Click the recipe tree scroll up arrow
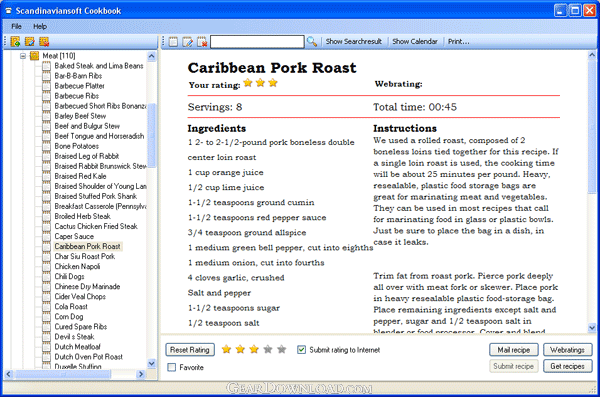This screenshot has height=397, width=600. [152, 56]
